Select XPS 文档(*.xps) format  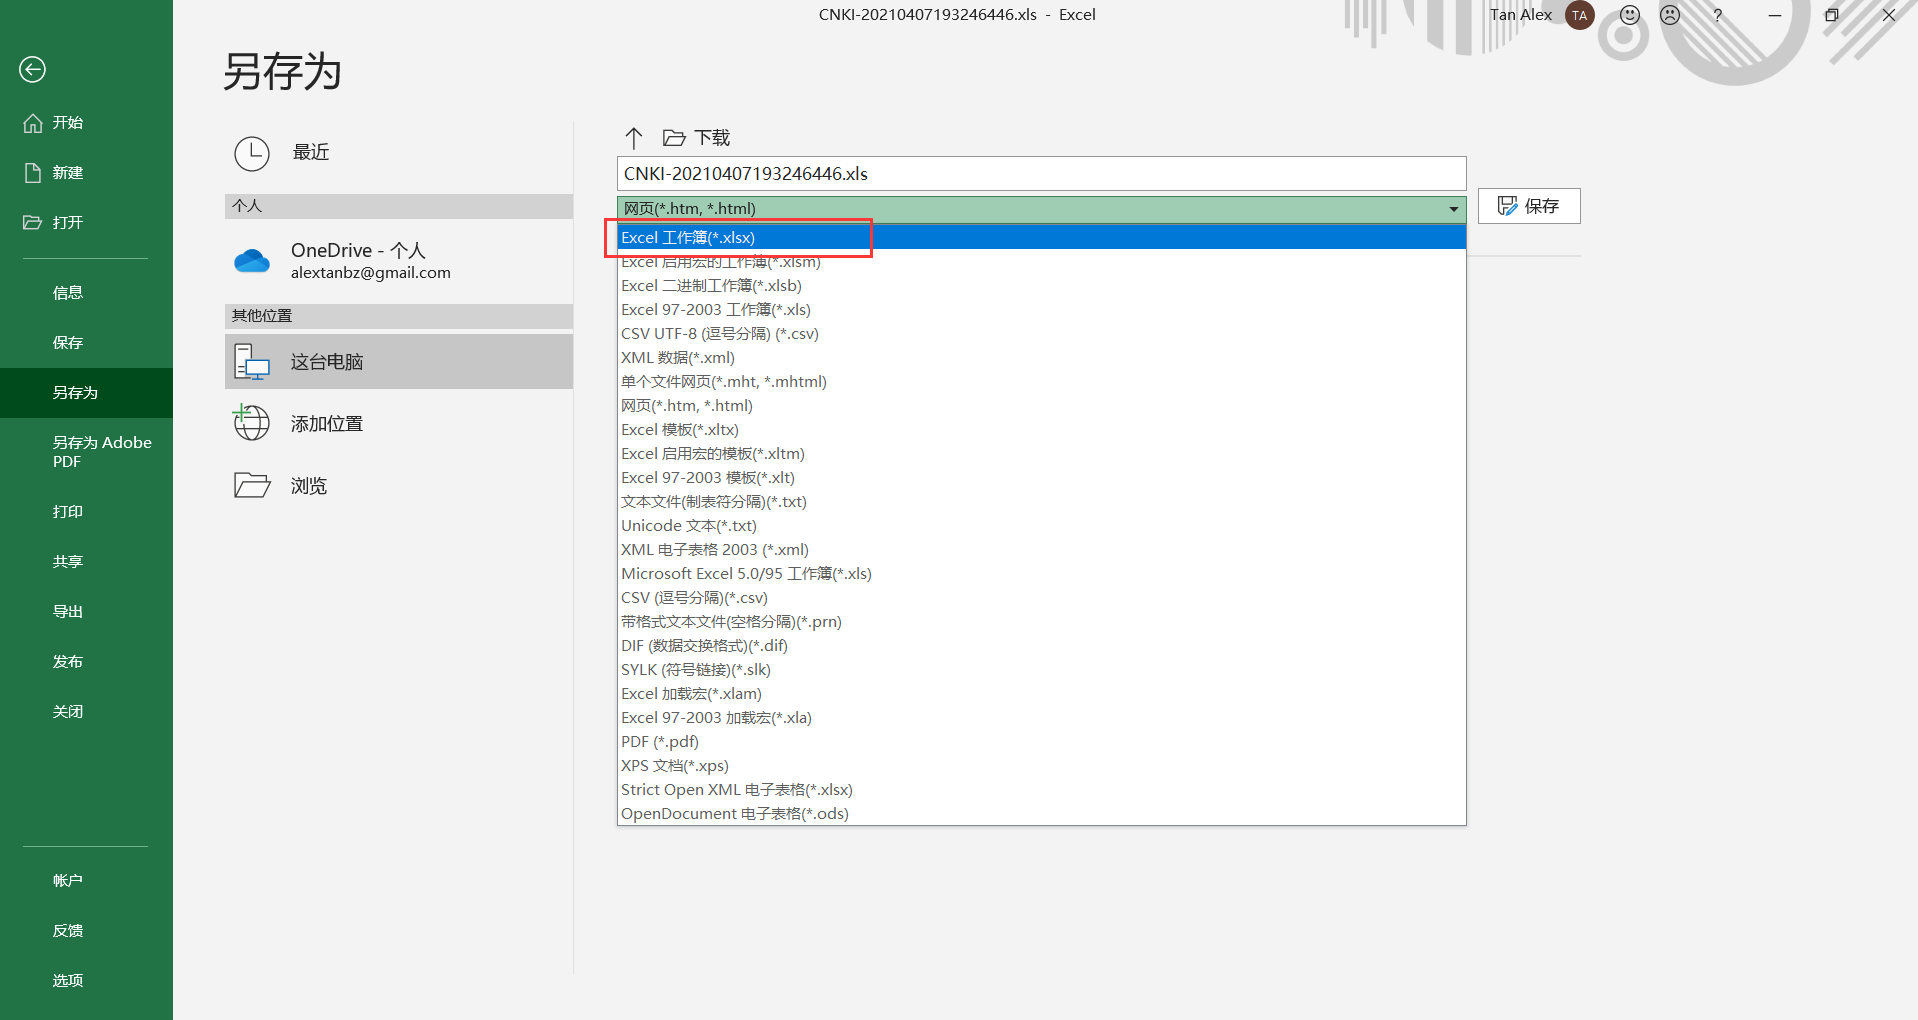(1041, 766)
